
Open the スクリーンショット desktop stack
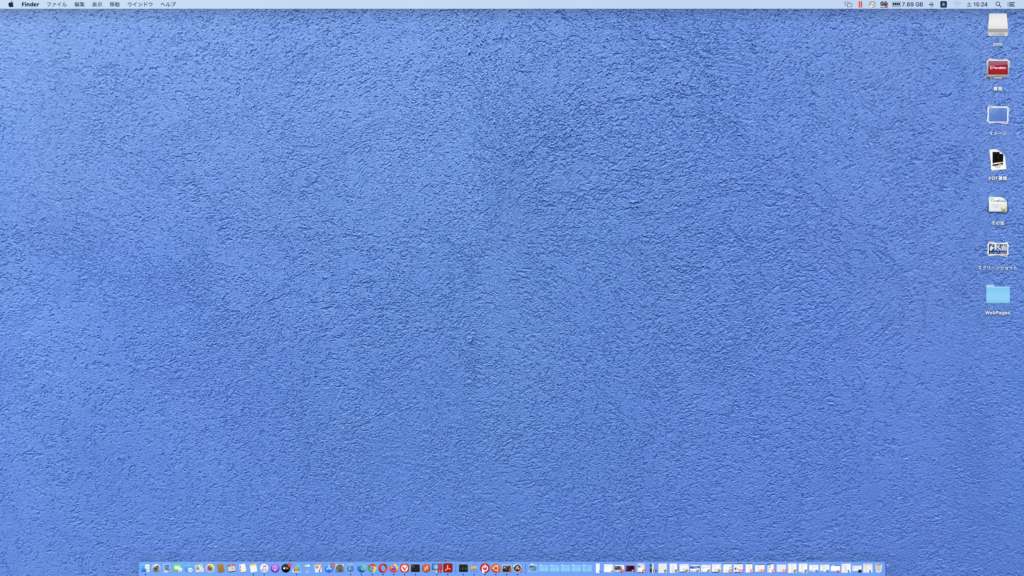[997, 249]
